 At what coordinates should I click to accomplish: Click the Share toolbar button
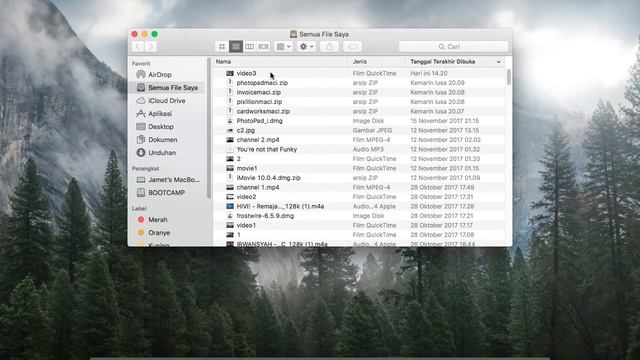[330, 47]
